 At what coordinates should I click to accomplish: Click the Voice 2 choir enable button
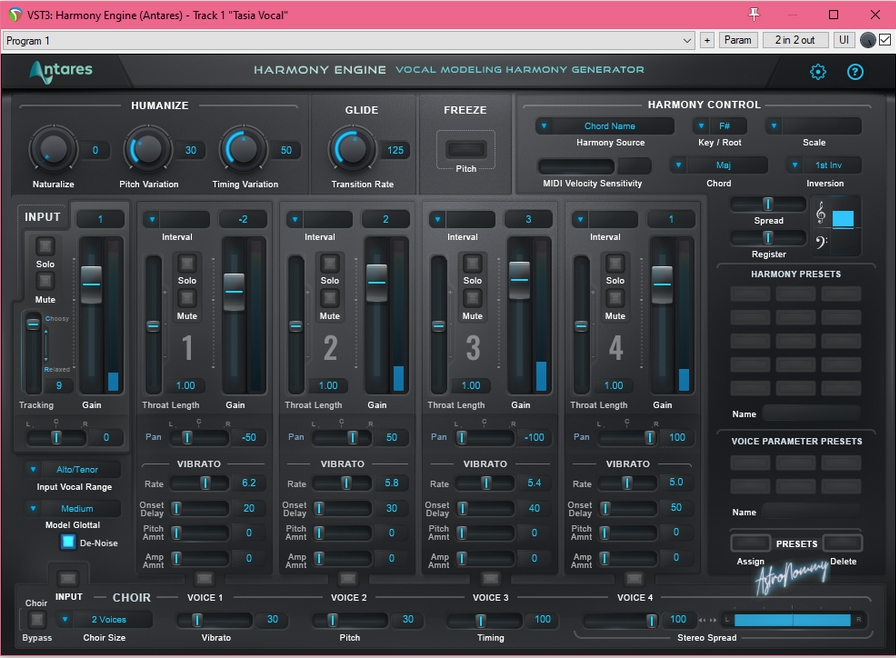click(x=347, y=579)
